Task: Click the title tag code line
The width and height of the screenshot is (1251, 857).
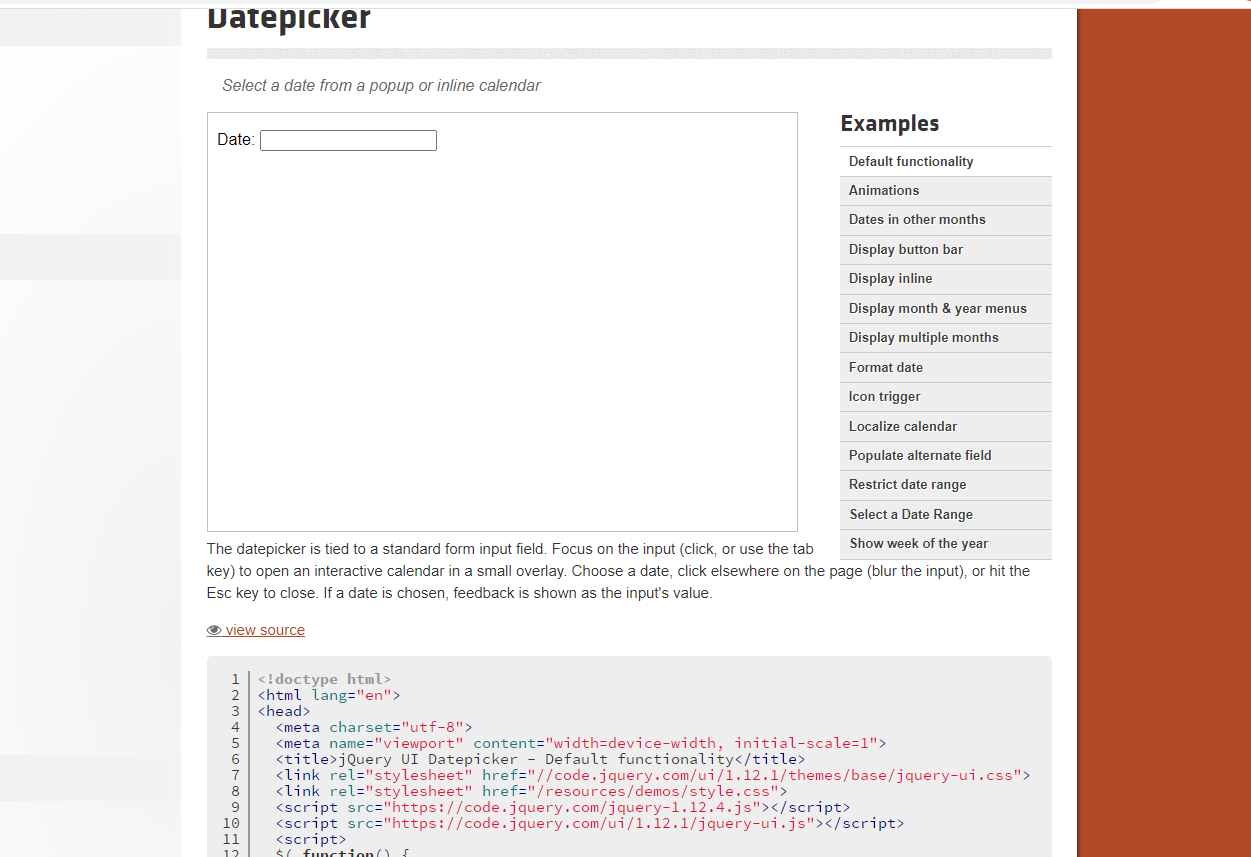Action: point(540,759)
